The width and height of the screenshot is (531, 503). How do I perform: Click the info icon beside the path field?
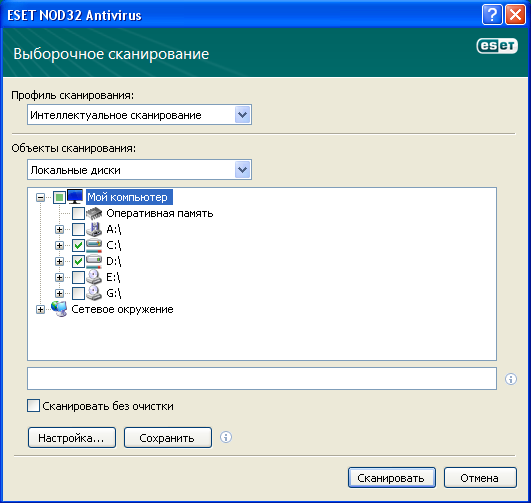511,379
